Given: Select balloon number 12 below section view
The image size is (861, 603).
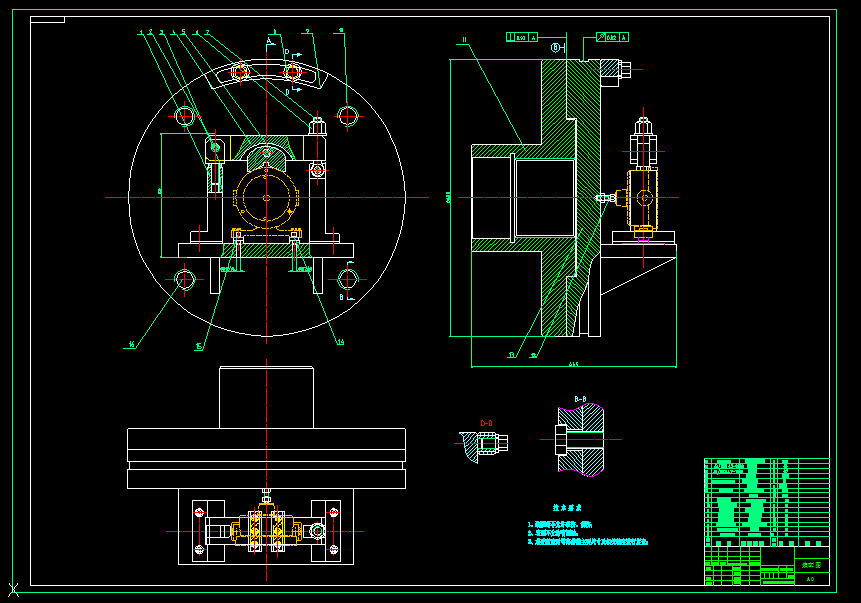Looking at the screenshot, I should [x=534, y=355].
